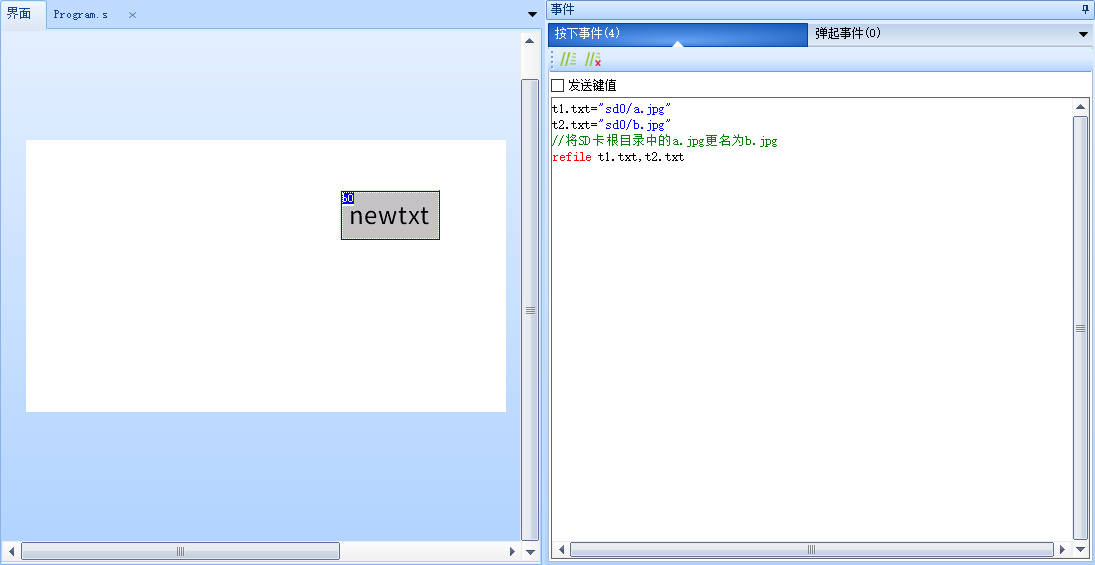Click the uncomment lines icon with red X
The width and height of the screenshot is (1095, 565).
coord(593,60)
